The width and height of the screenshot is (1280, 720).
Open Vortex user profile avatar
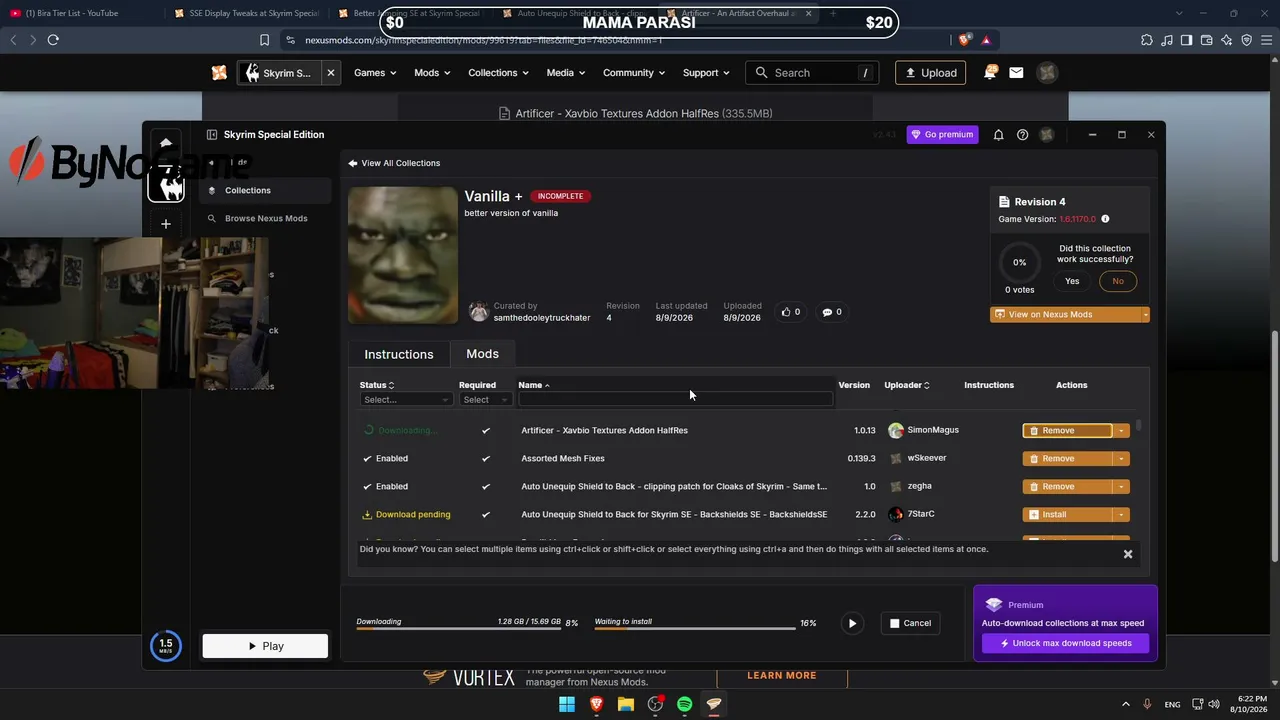[x=1046, y=135]
